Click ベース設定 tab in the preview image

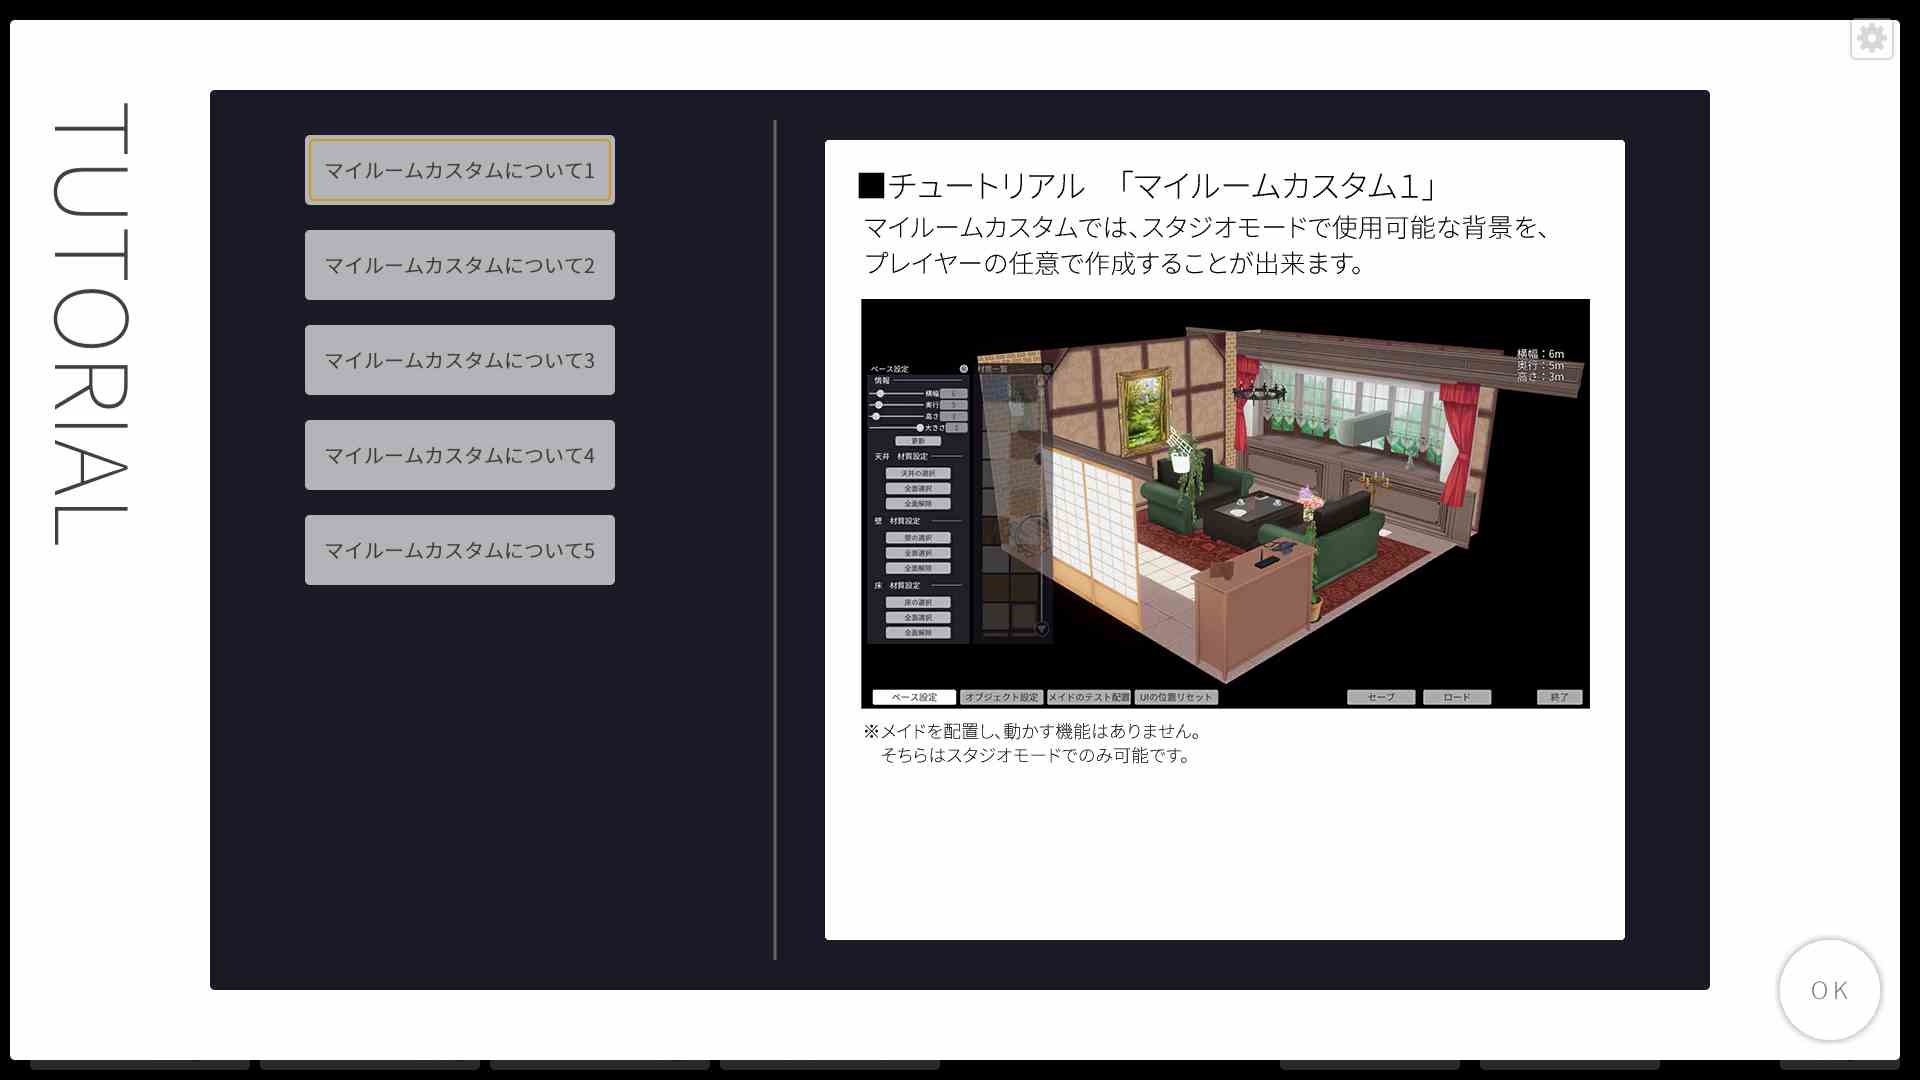click(x=914, y=697)
